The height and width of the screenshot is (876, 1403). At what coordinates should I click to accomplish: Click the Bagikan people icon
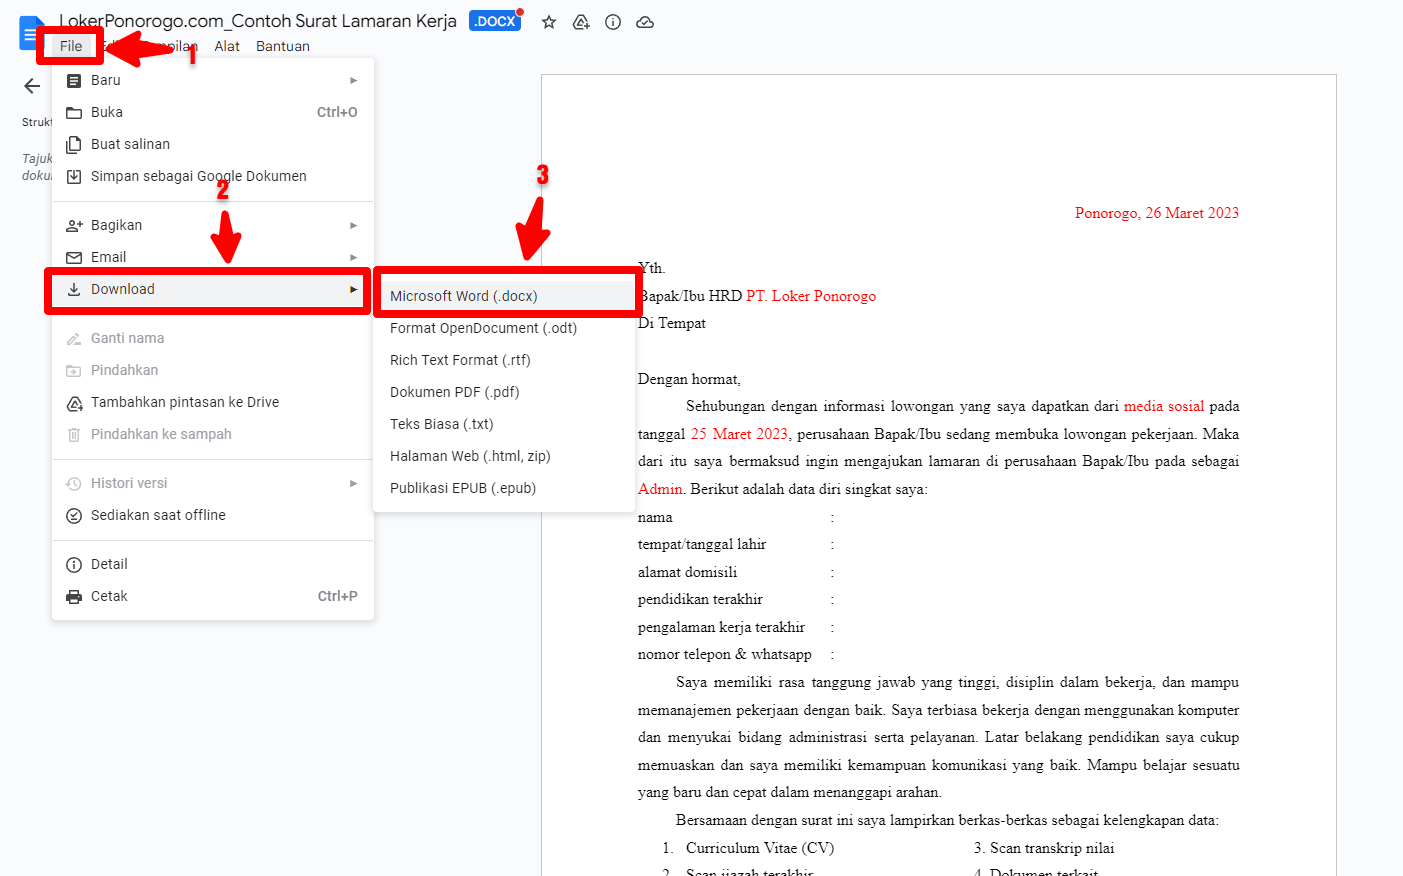74,225
